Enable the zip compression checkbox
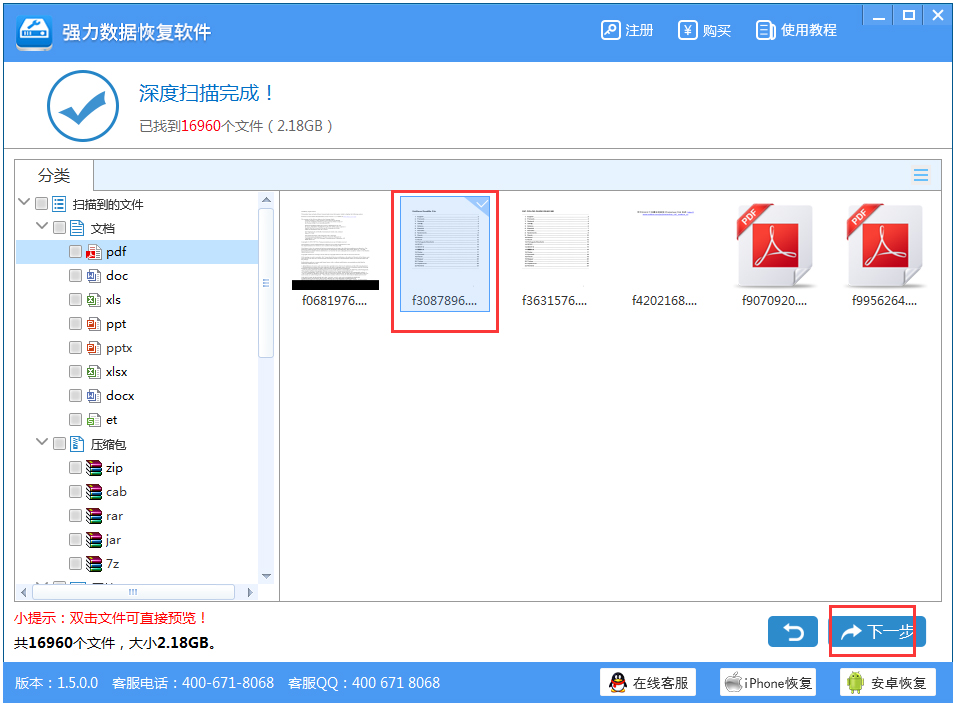This screenshot has width=956, height=706. point(75,467)
